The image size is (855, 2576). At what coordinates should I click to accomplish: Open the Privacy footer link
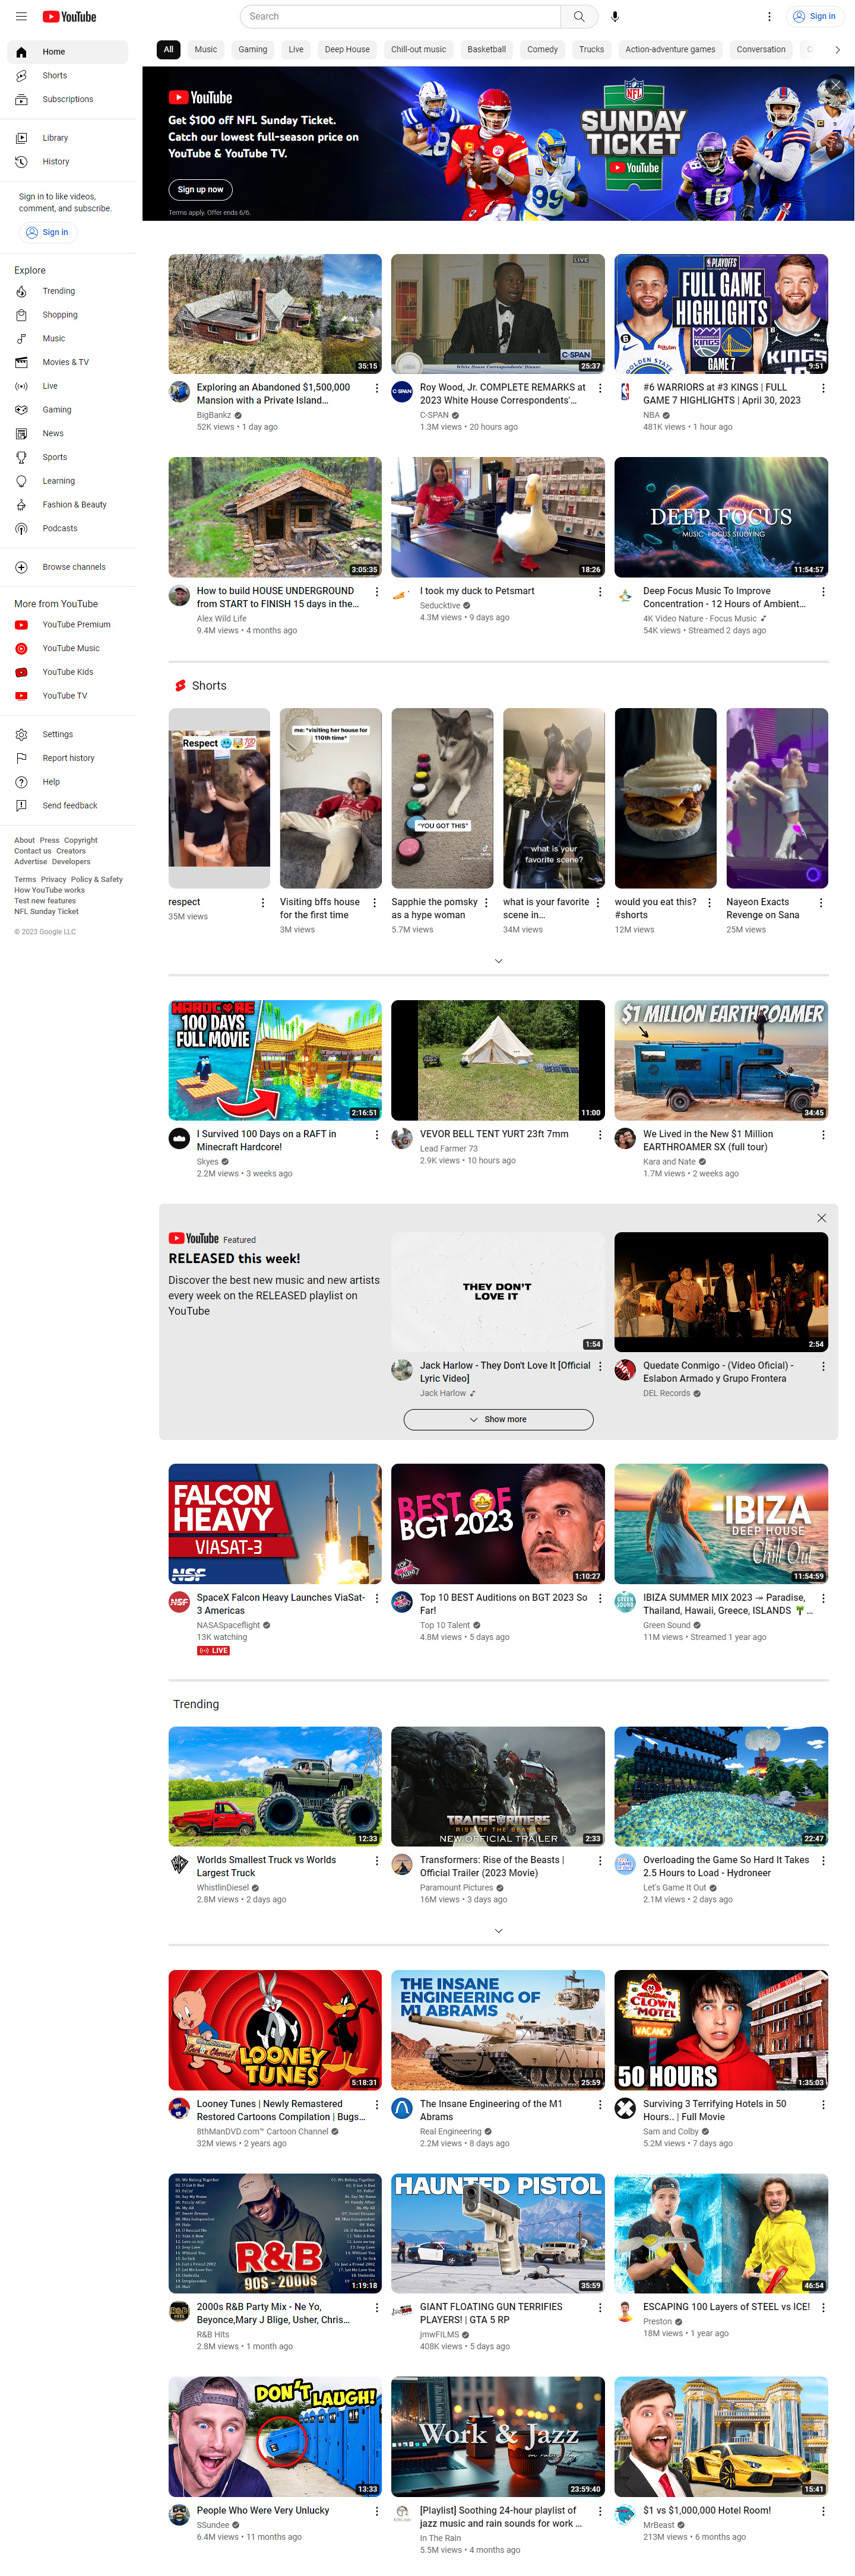click(x=54, y=880)
